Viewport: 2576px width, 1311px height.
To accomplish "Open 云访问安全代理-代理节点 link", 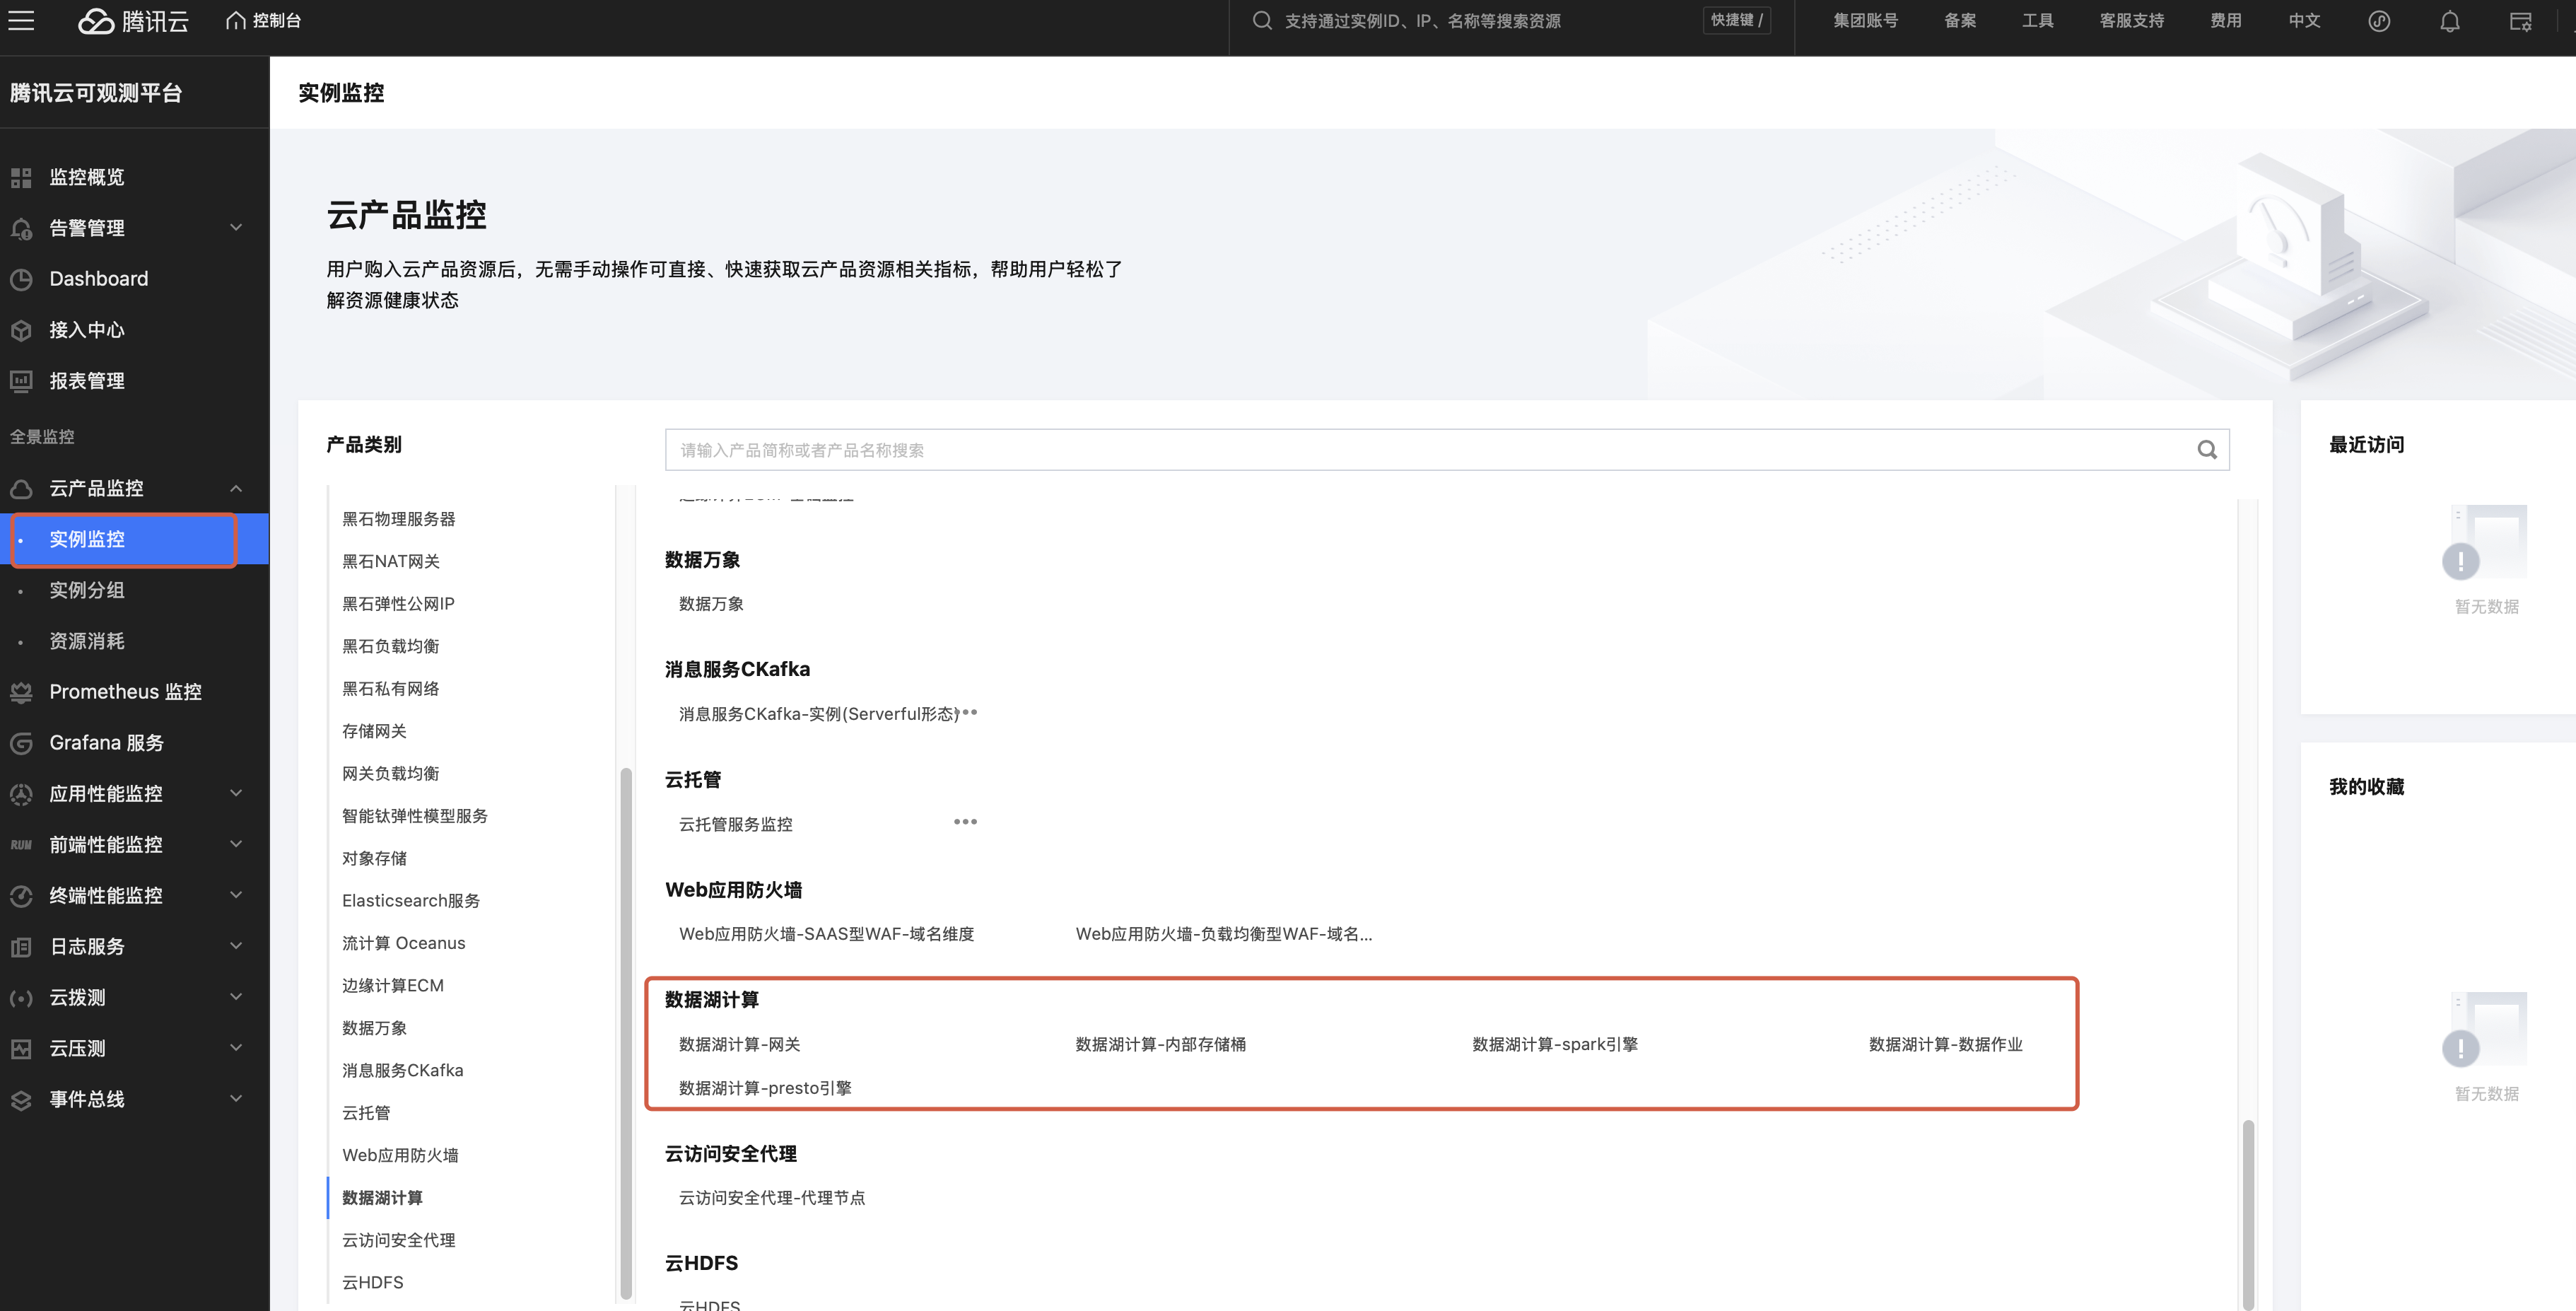I will 771,1198.
